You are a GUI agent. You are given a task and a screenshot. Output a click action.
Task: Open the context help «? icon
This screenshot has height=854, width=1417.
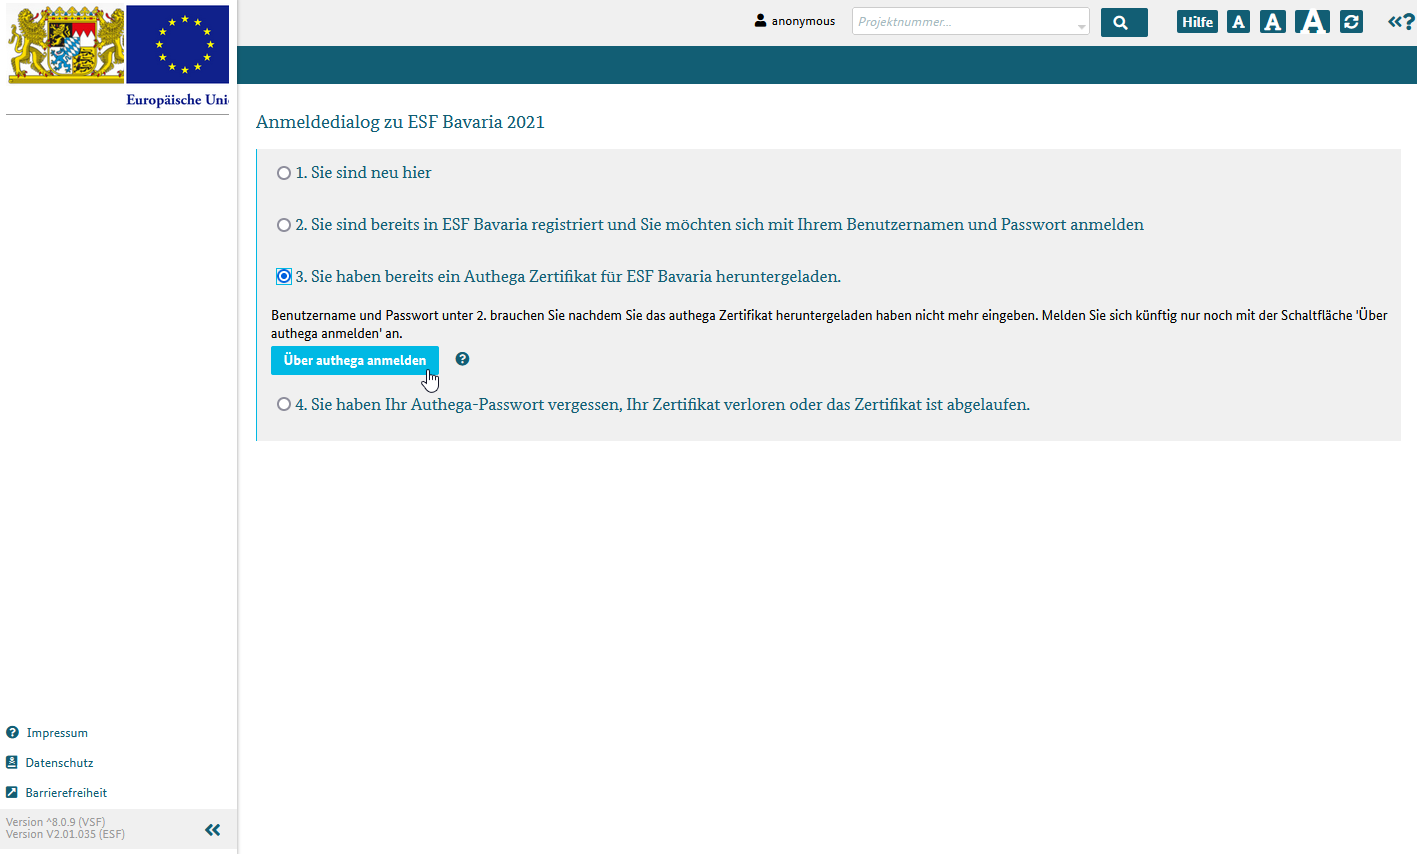click(x=1401, y=22)
